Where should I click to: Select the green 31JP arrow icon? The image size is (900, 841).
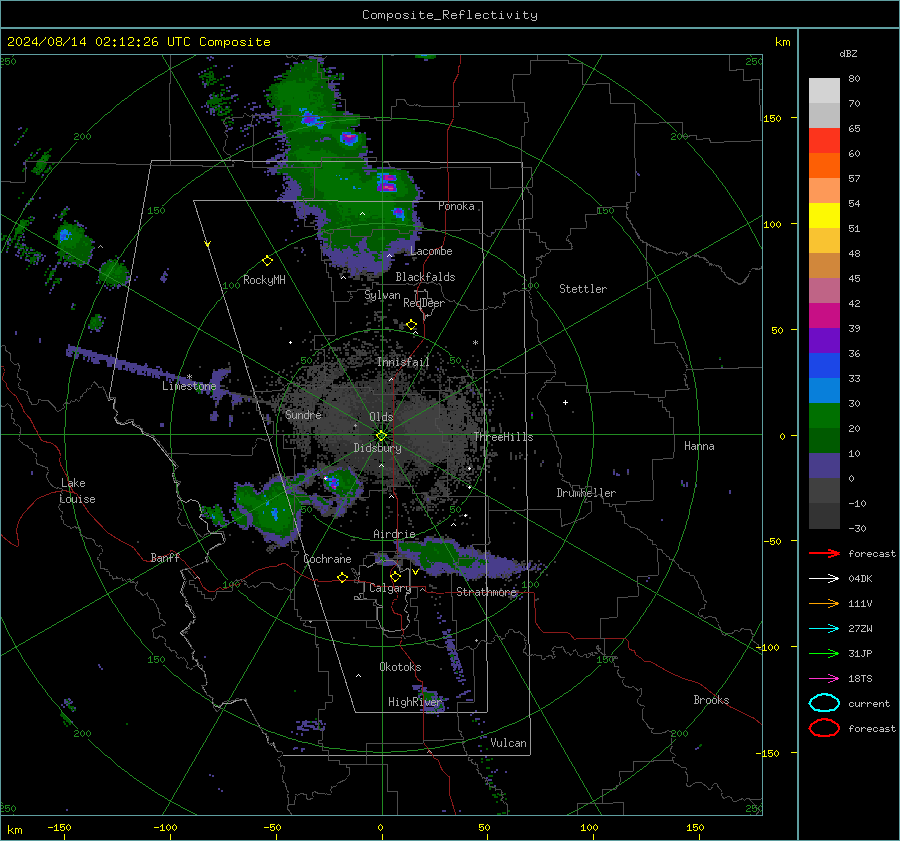point(824,653)
